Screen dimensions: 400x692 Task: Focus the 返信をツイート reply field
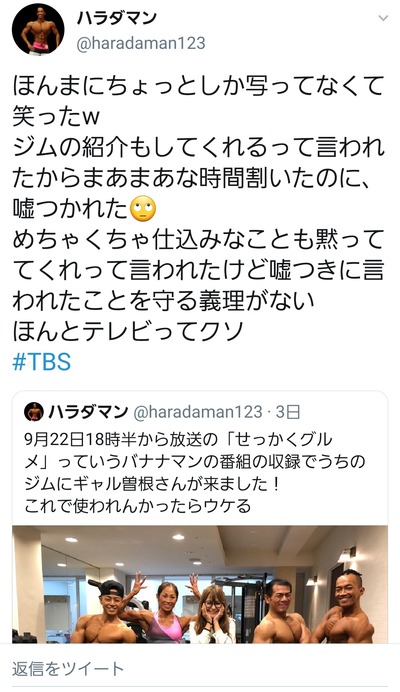200,669
